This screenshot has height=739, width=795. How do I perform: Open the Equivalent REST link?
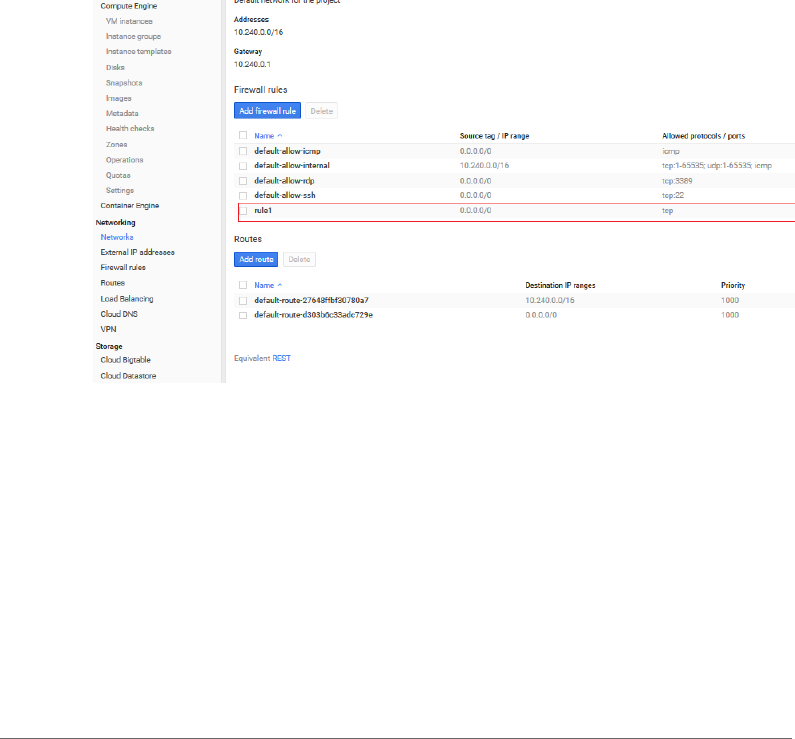tap(281, 358)
